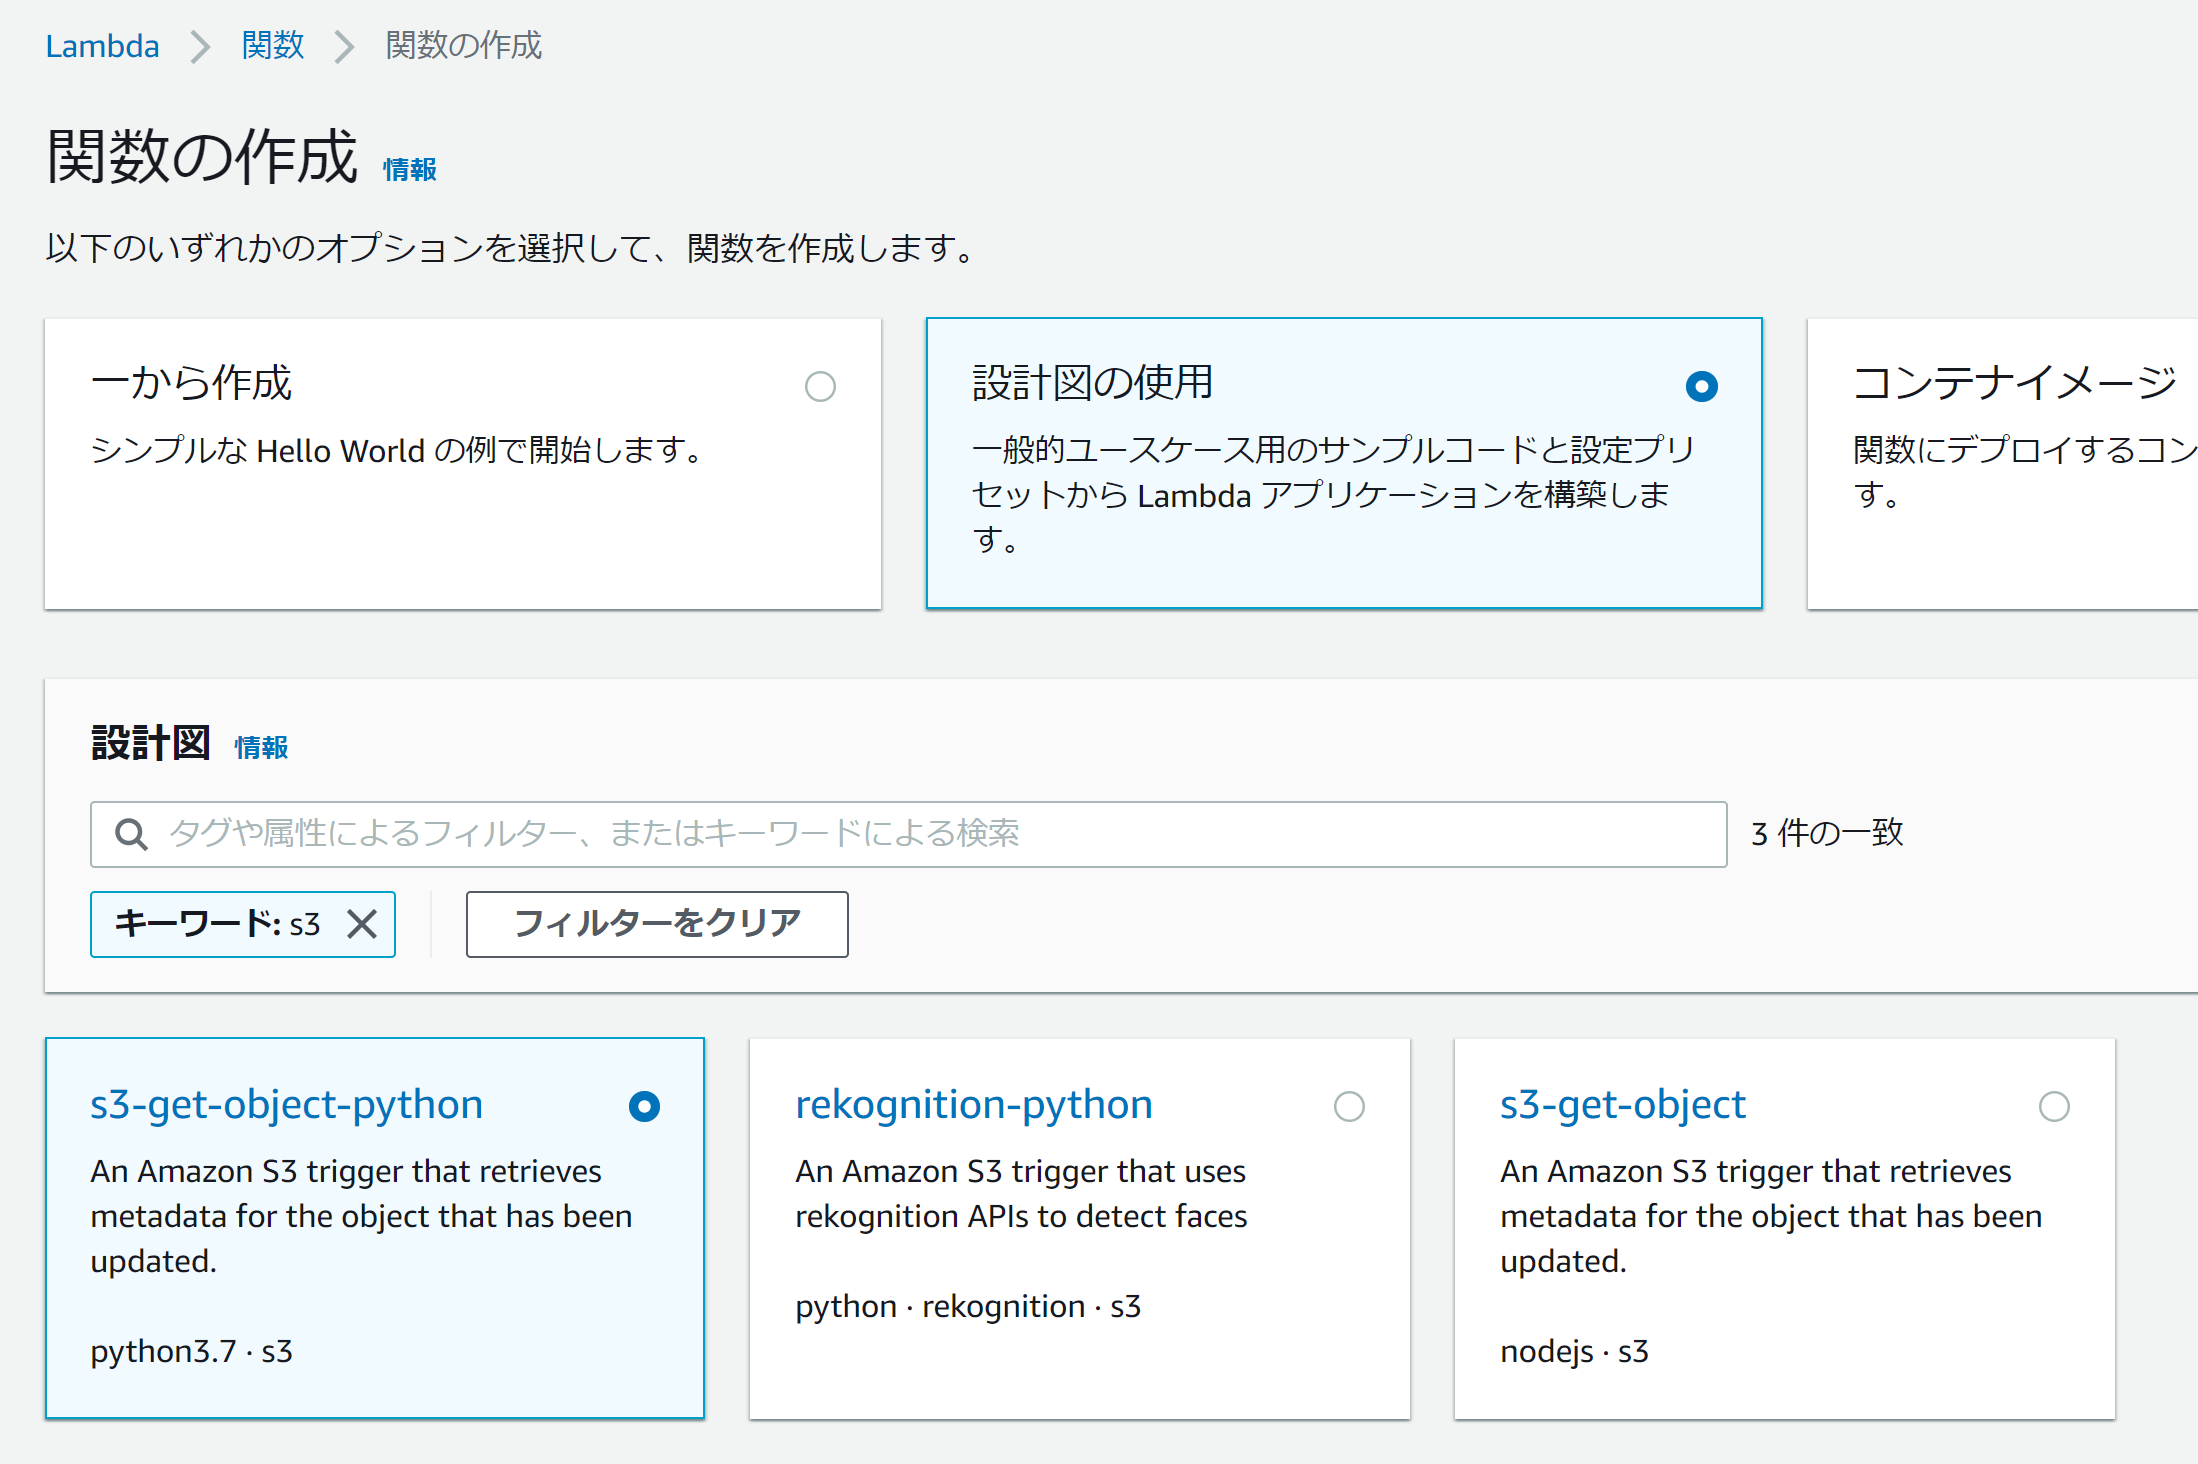
Task: Select the s3-get-object nodejs blueprint radio
Action: pyautogui.click(x=2054, y=1106)
